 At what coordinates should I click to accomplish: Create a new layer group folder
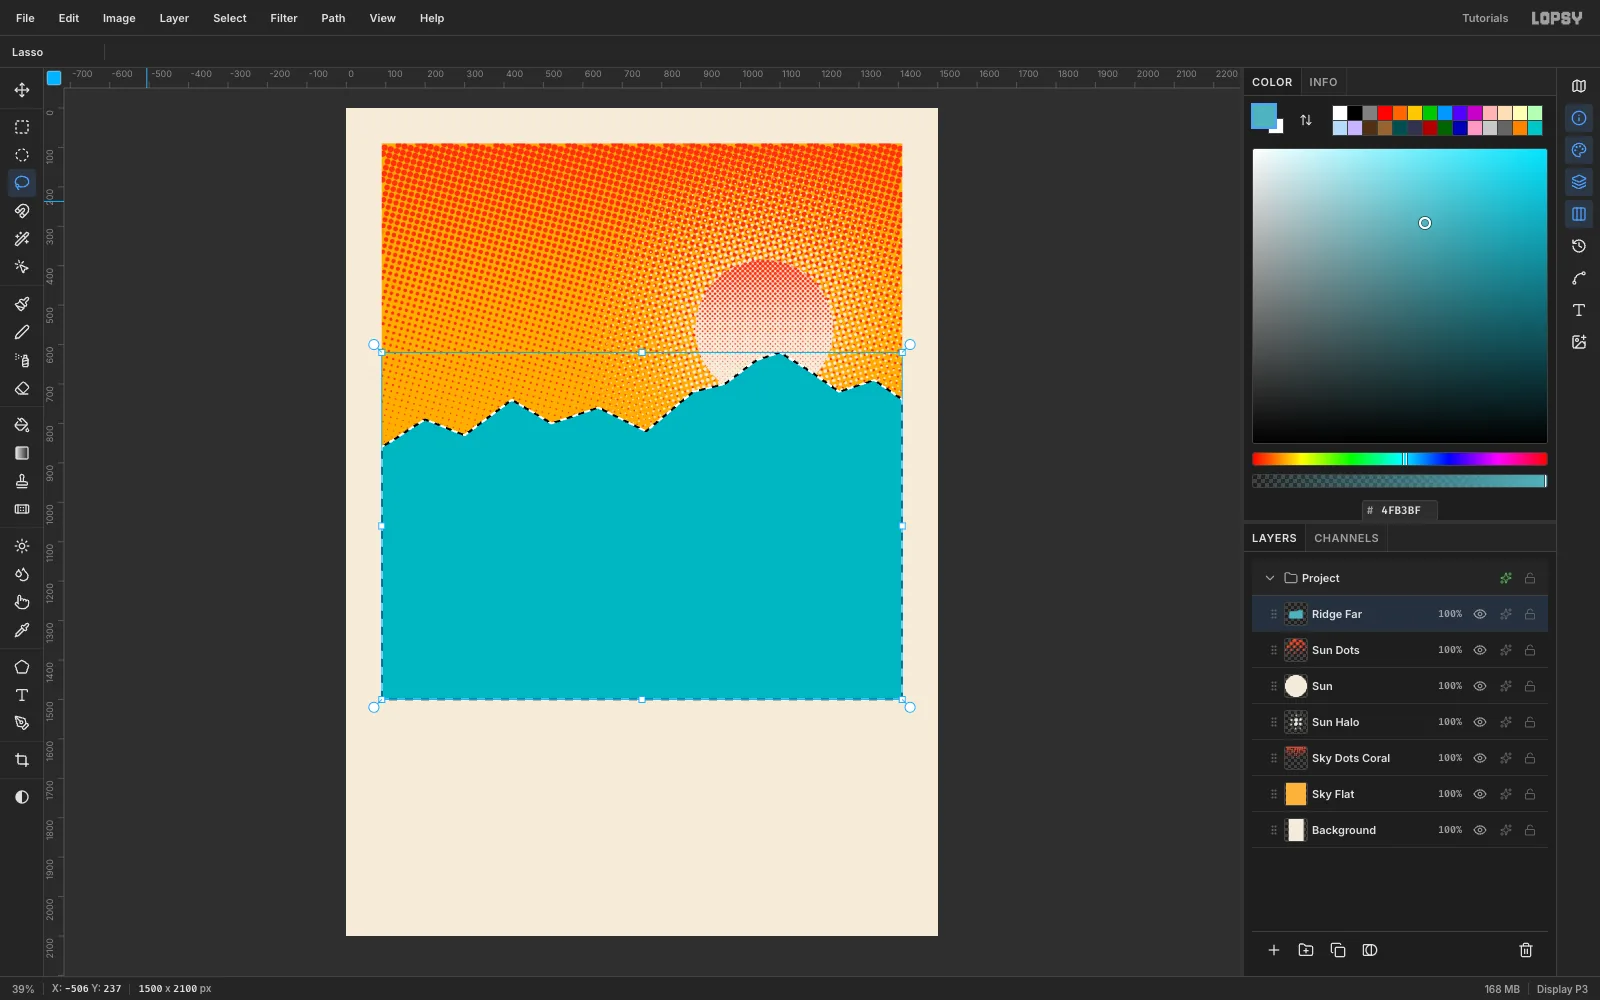click(x=1306, y=950)
